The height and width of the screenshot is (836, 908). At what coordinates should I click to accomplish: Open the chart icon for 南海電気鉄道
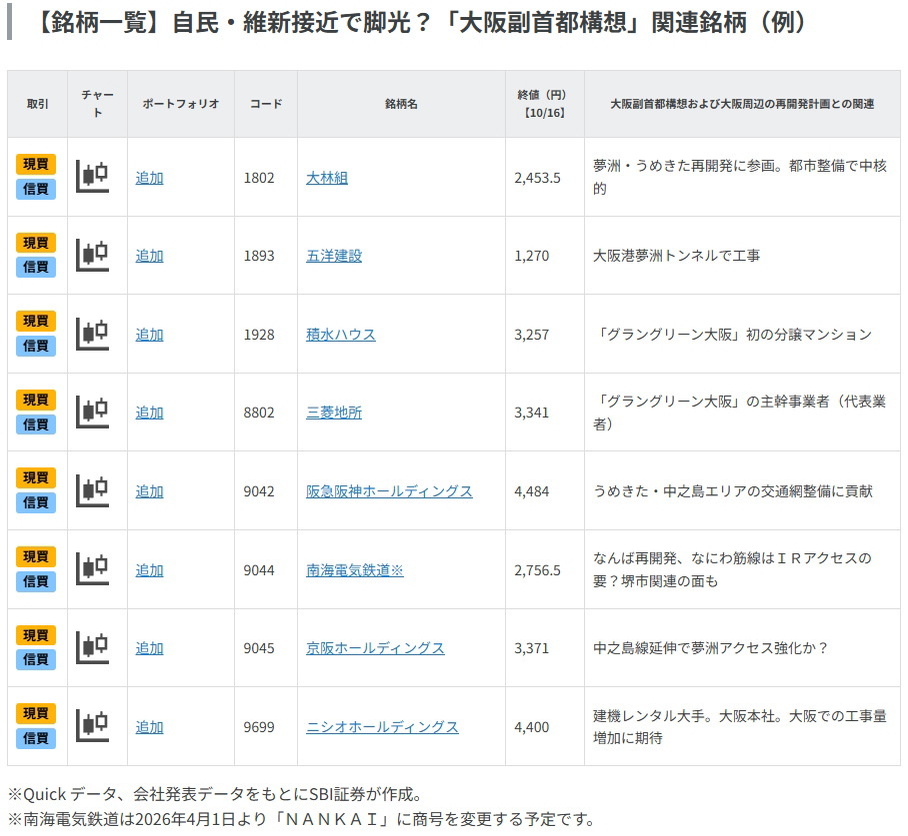[x=92, y=569]
